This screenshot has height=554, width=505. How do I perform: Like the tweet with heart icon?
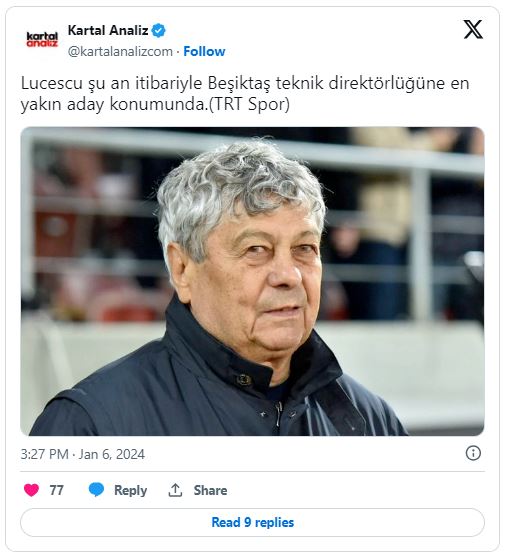pos(31,490)
